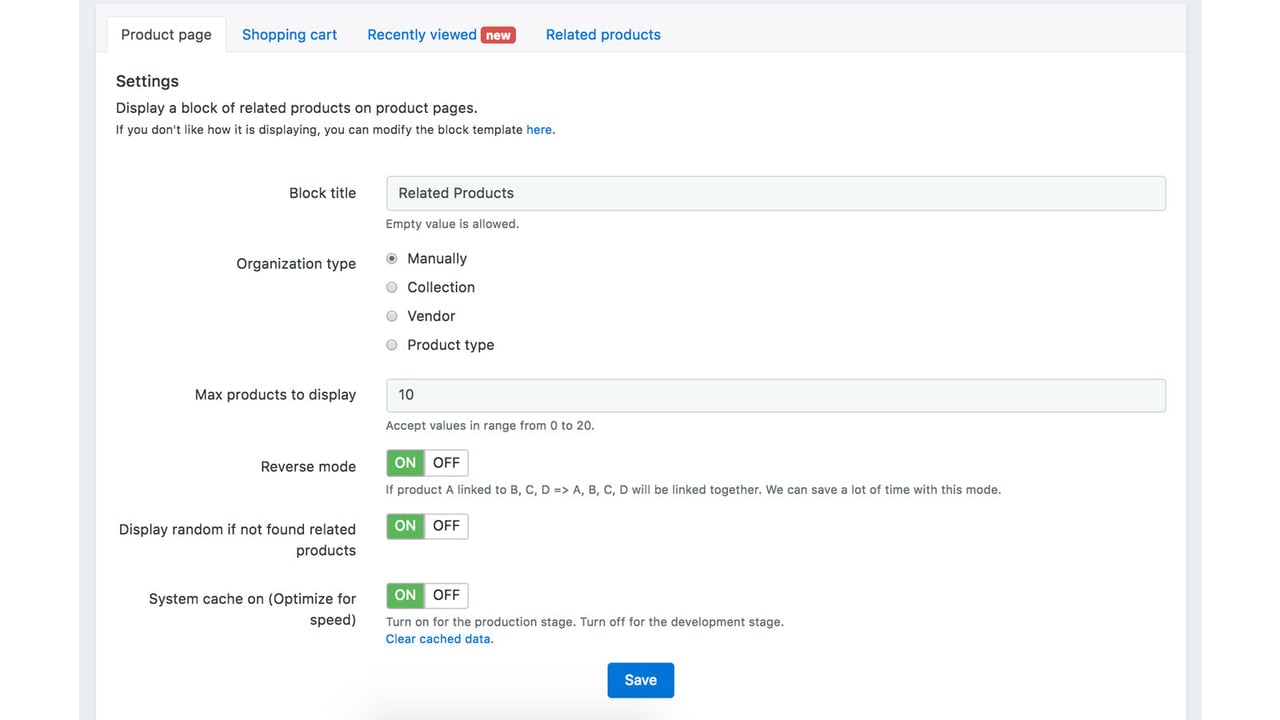Switch Reverse mode to OFF
1280x720 pixels.
[446, 463]
